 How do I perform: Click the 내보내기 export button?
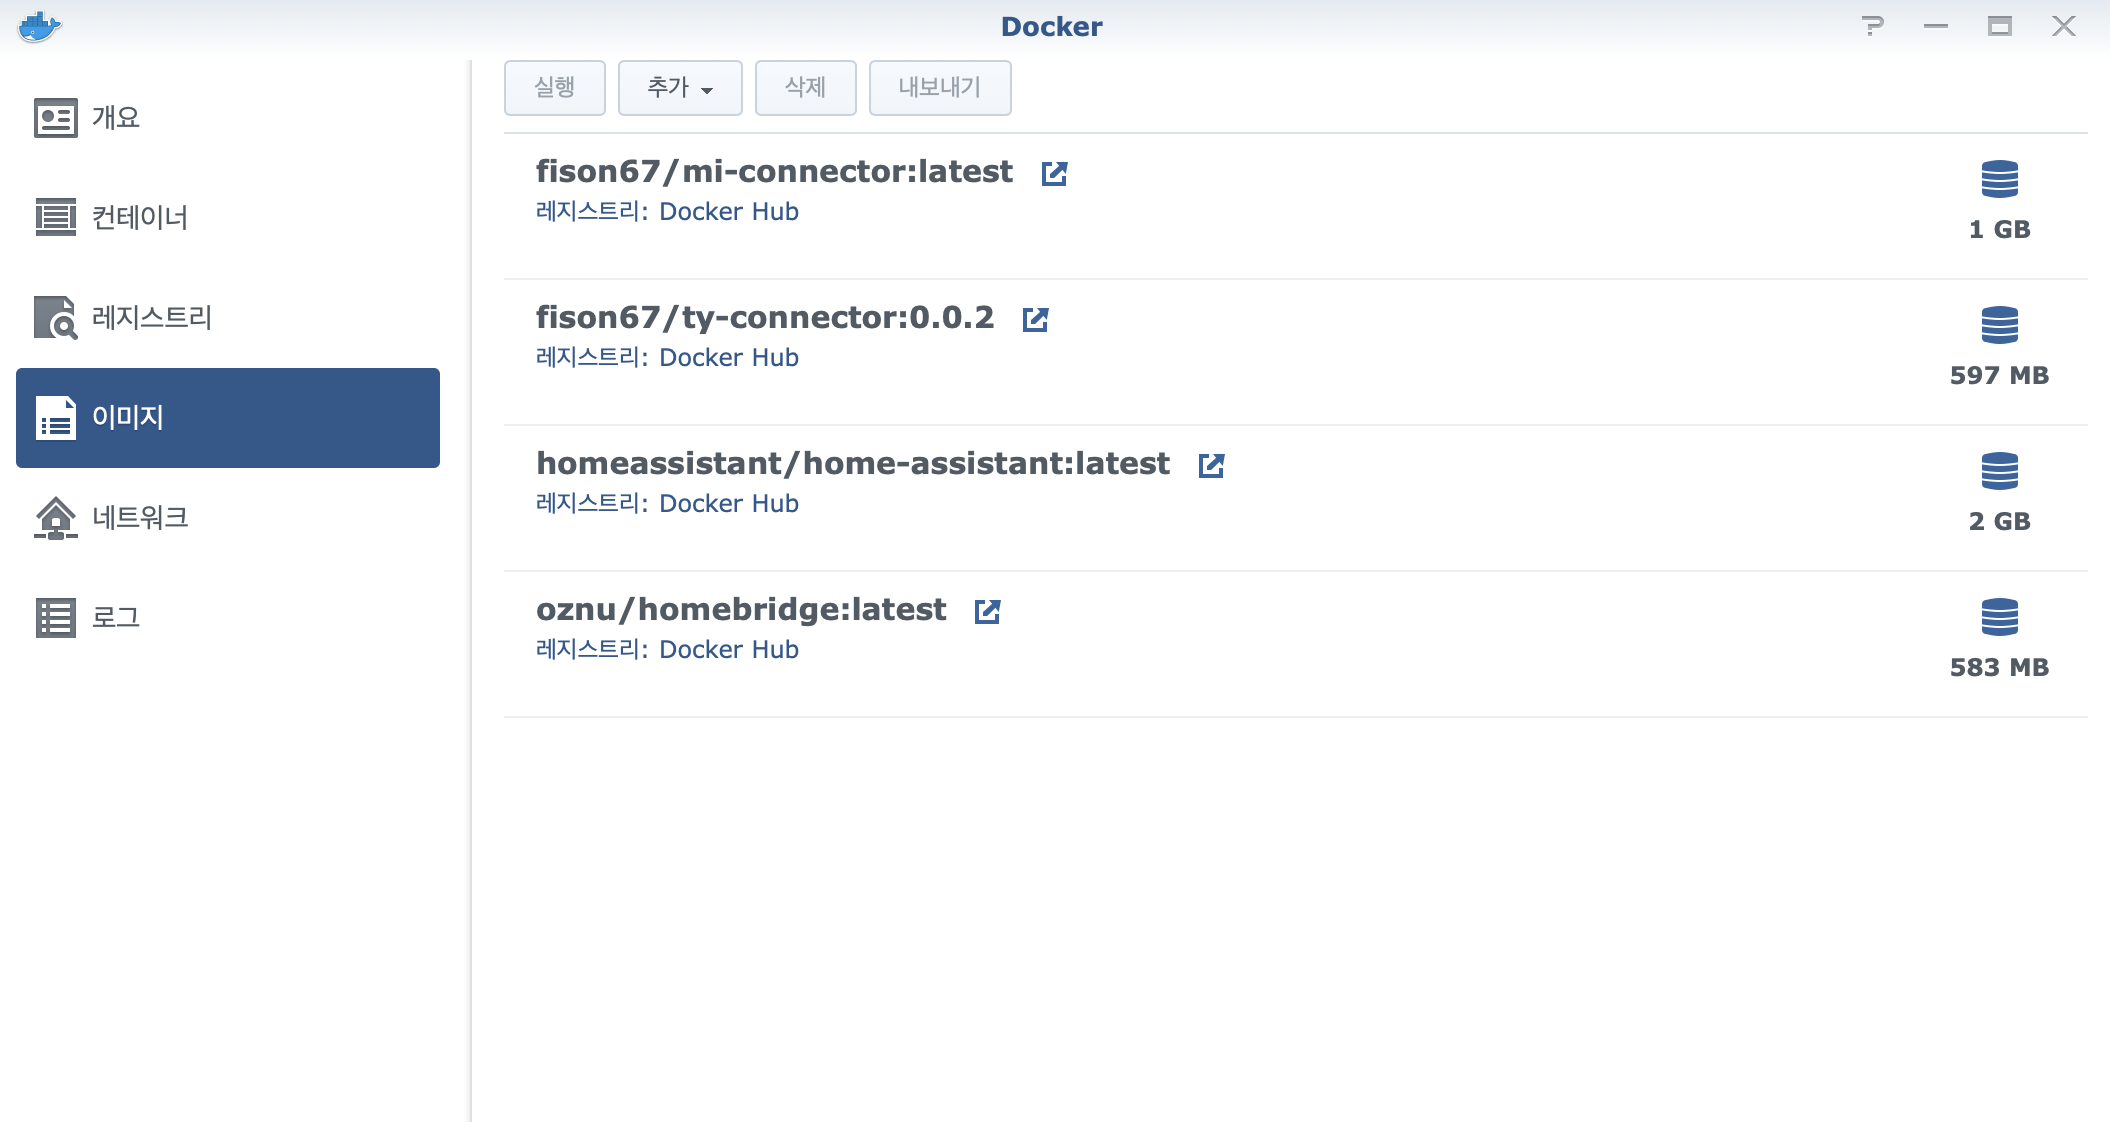pos(939,88)
